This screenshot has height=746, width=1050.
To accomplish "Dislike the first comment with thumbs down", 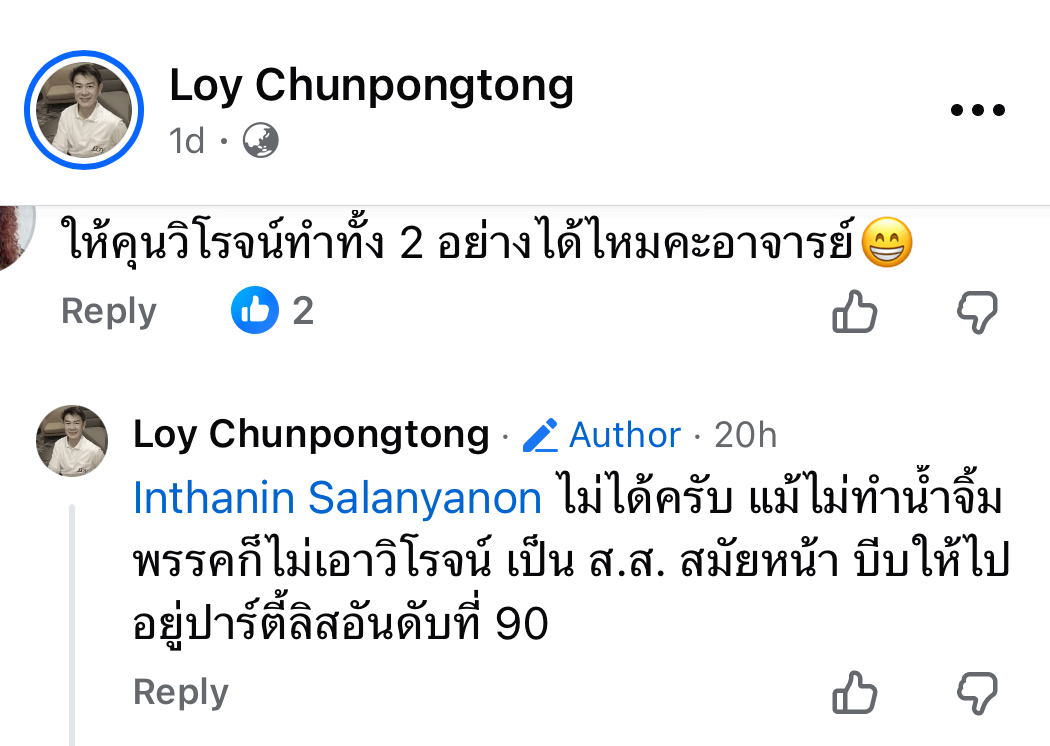I will pyautogui.click(x=977, y=313).
